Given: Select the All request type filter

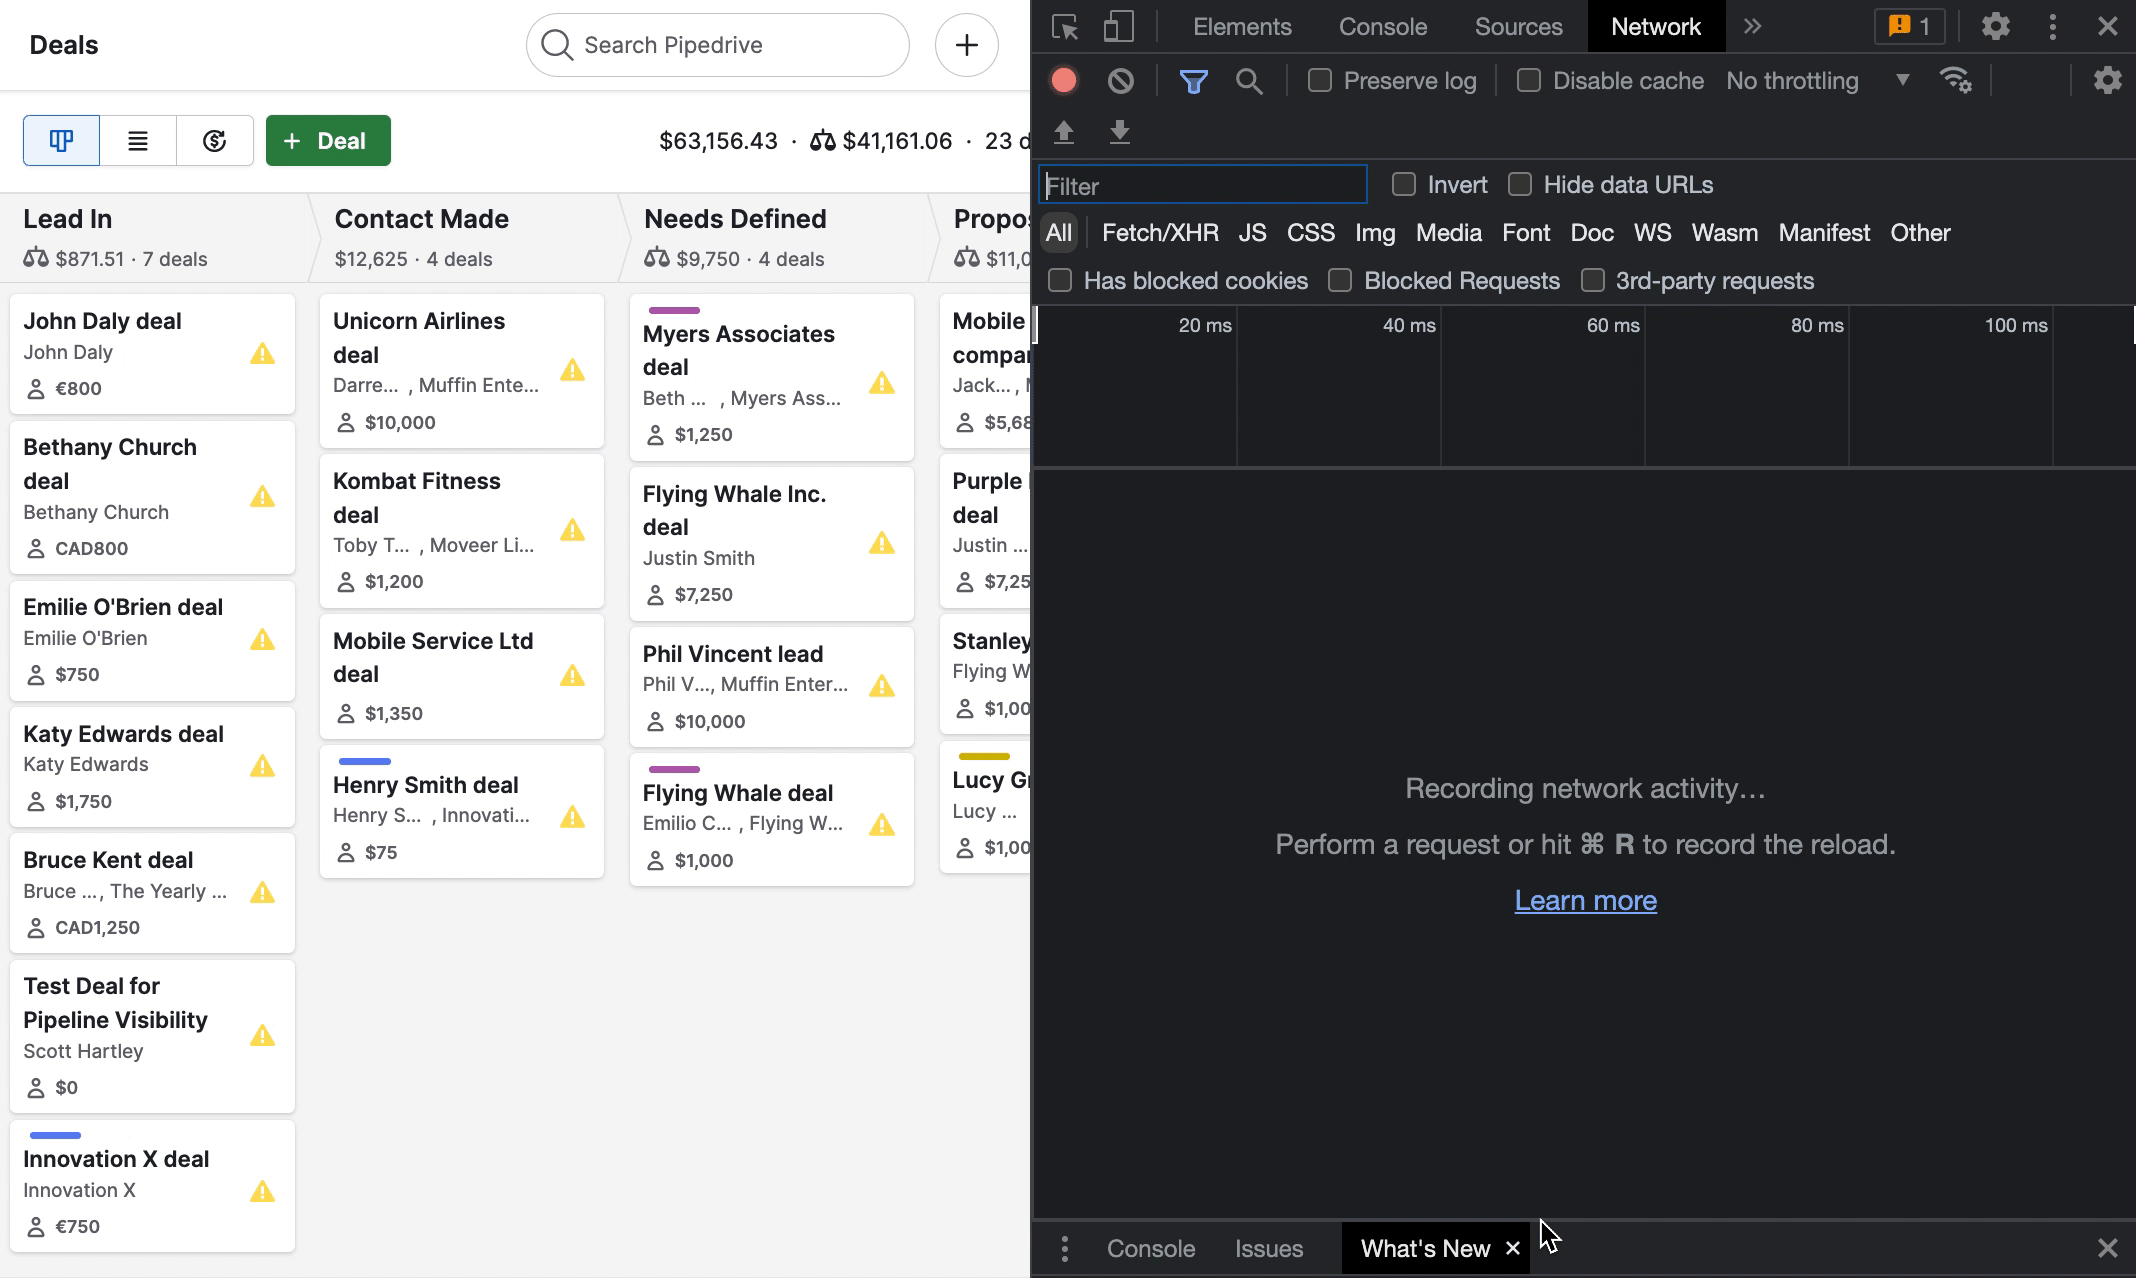Looking at the screenshot, I should [1058, 233].
